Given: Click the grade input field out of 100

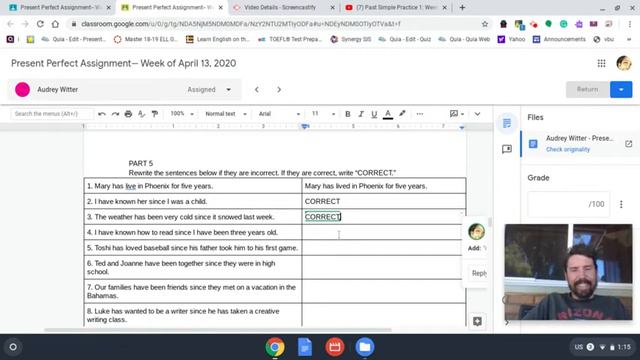Looking at the screenshot, I should tap(569, 204).
